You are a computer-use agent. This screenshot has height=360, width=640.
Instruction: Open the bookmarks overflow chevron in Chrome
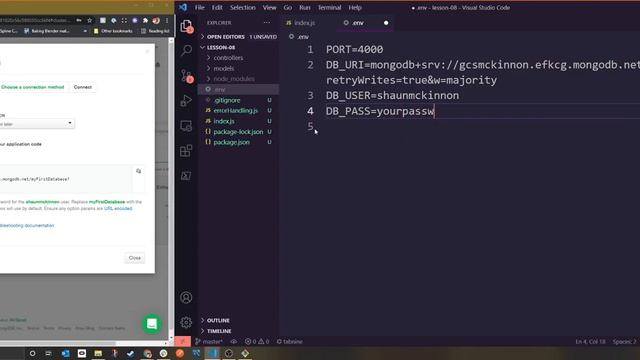coord(85,31)
